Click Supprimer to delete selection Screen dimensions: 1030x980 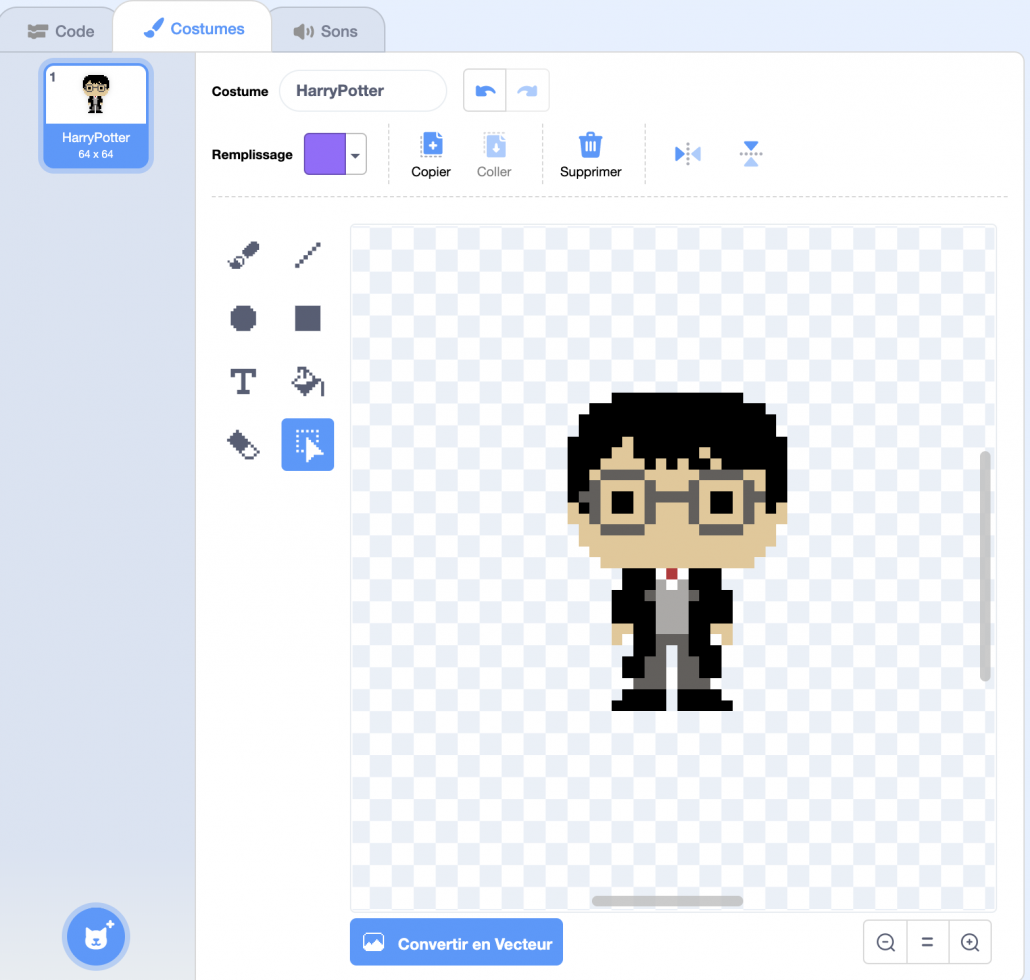pos(591,155)
